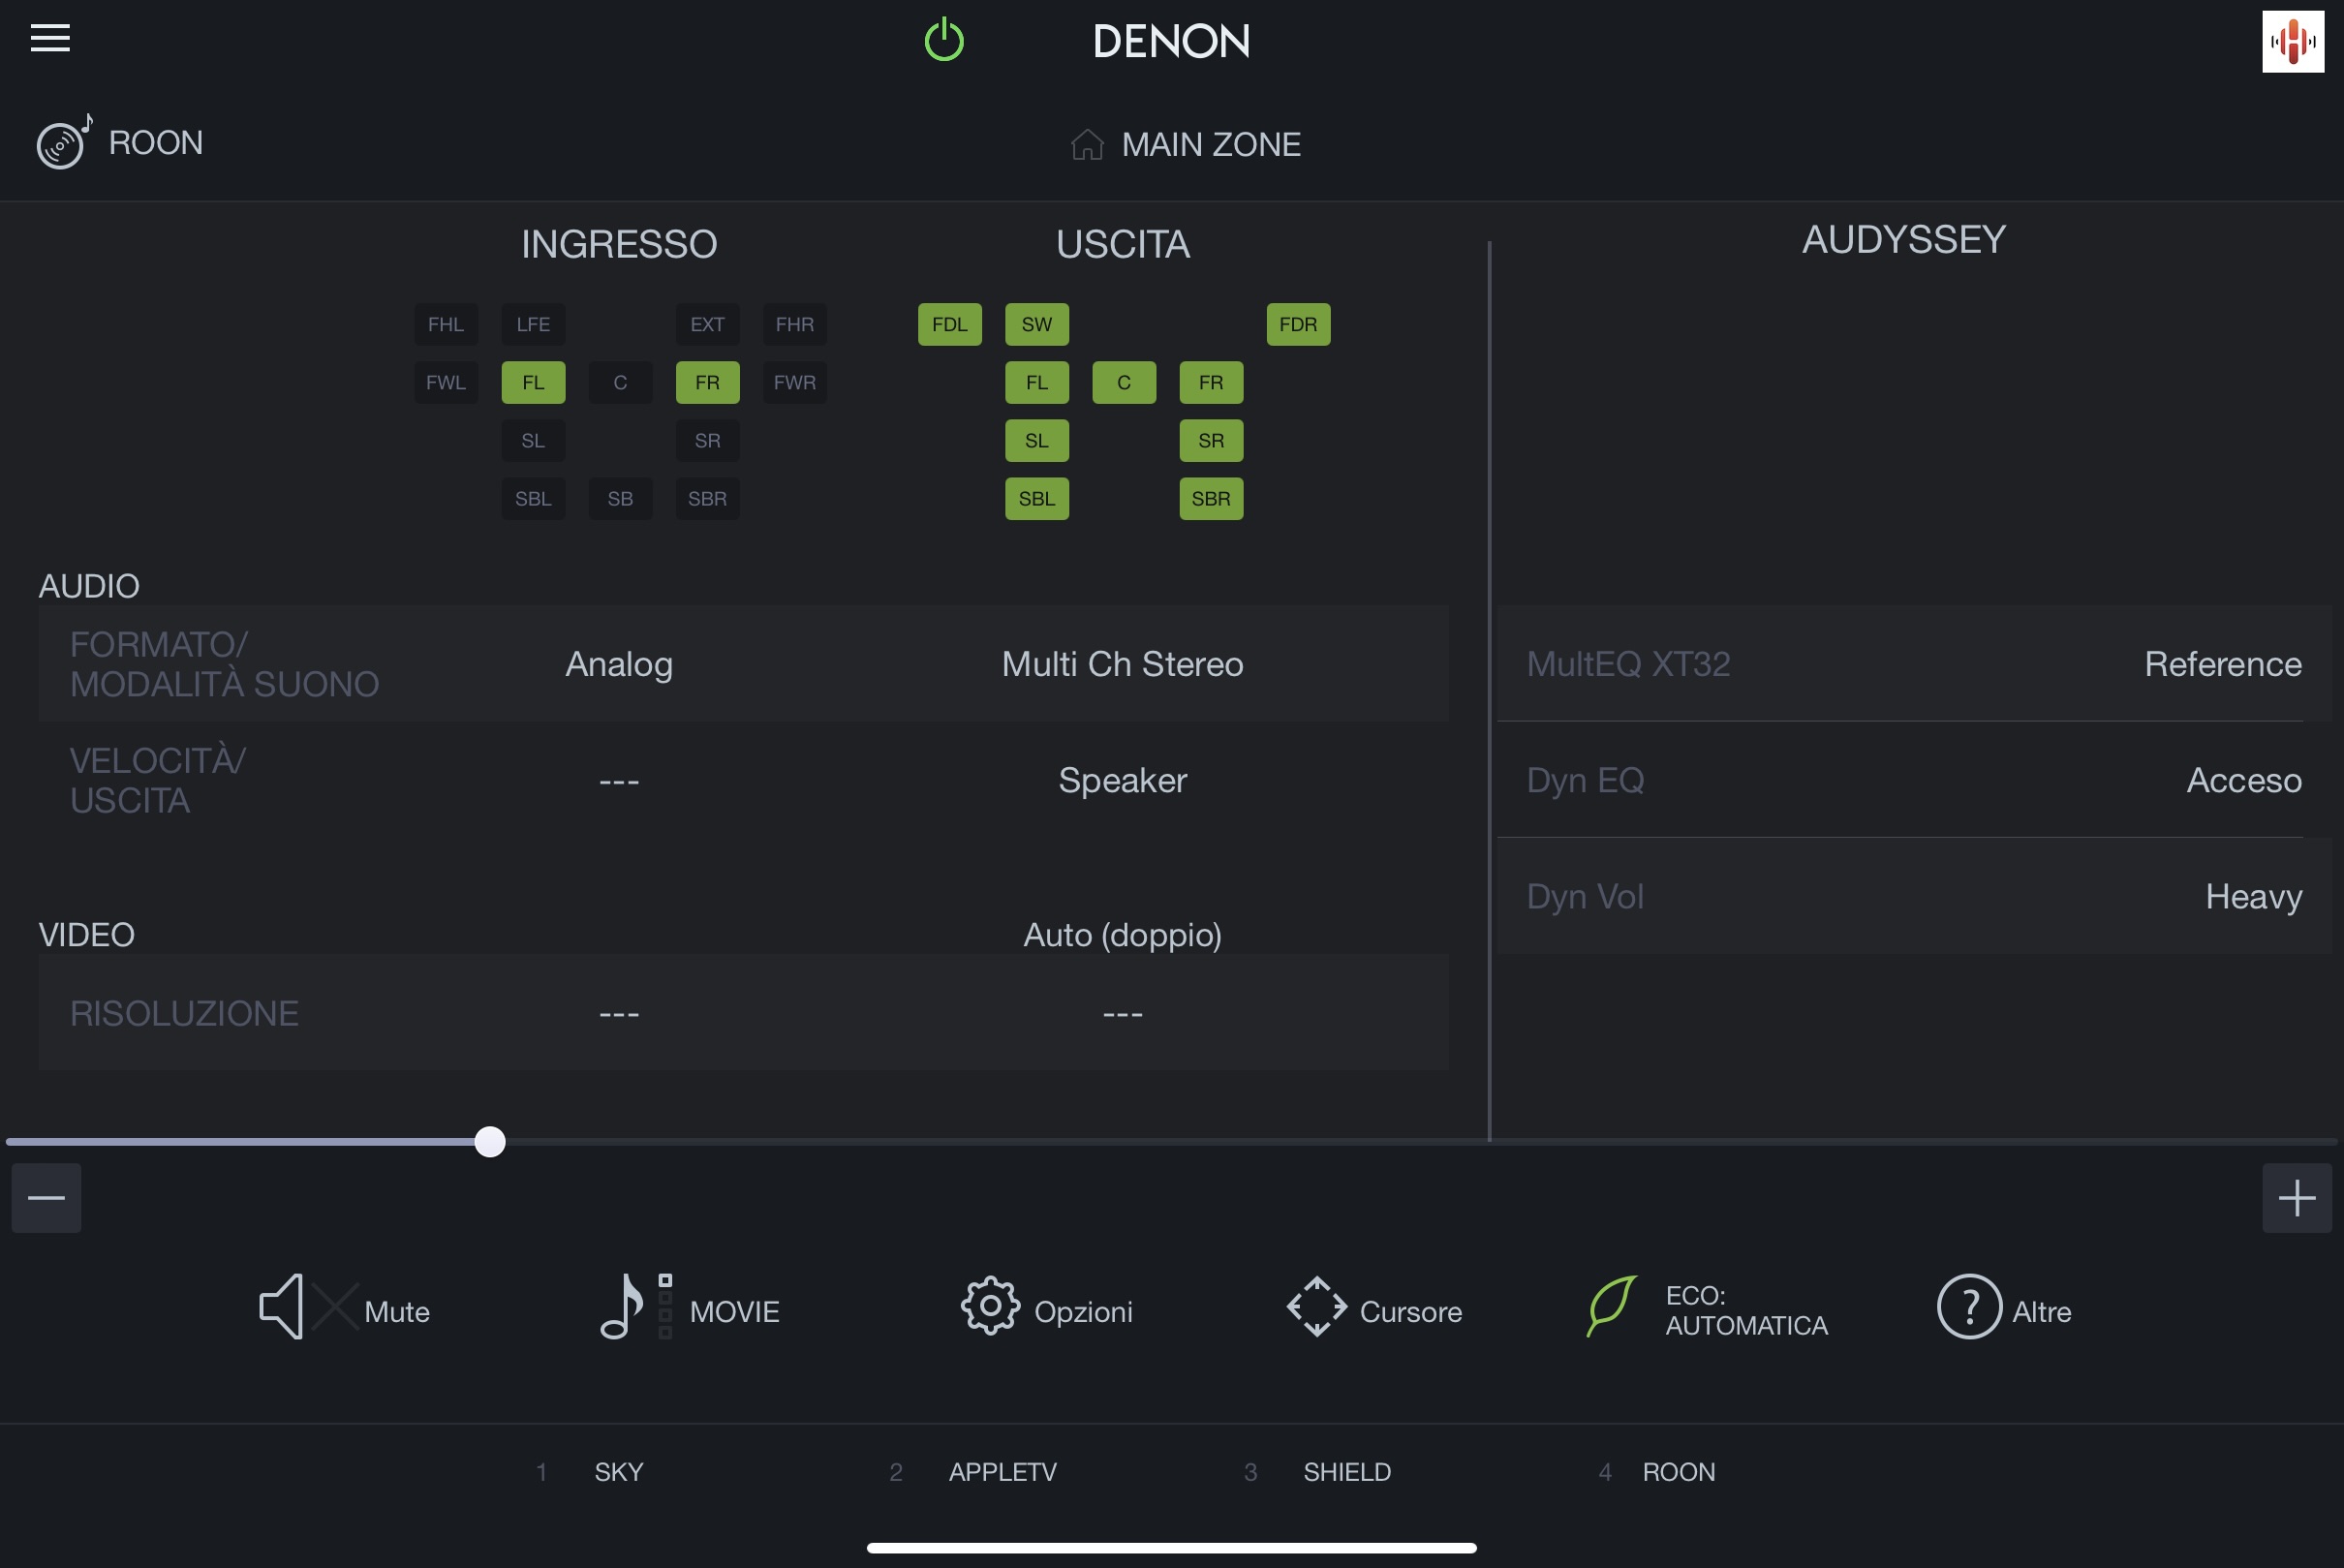The height and width of the screenshot is (1568, 2344).
Task: Click the input FWL channel indicator
Action: point(446,383)
